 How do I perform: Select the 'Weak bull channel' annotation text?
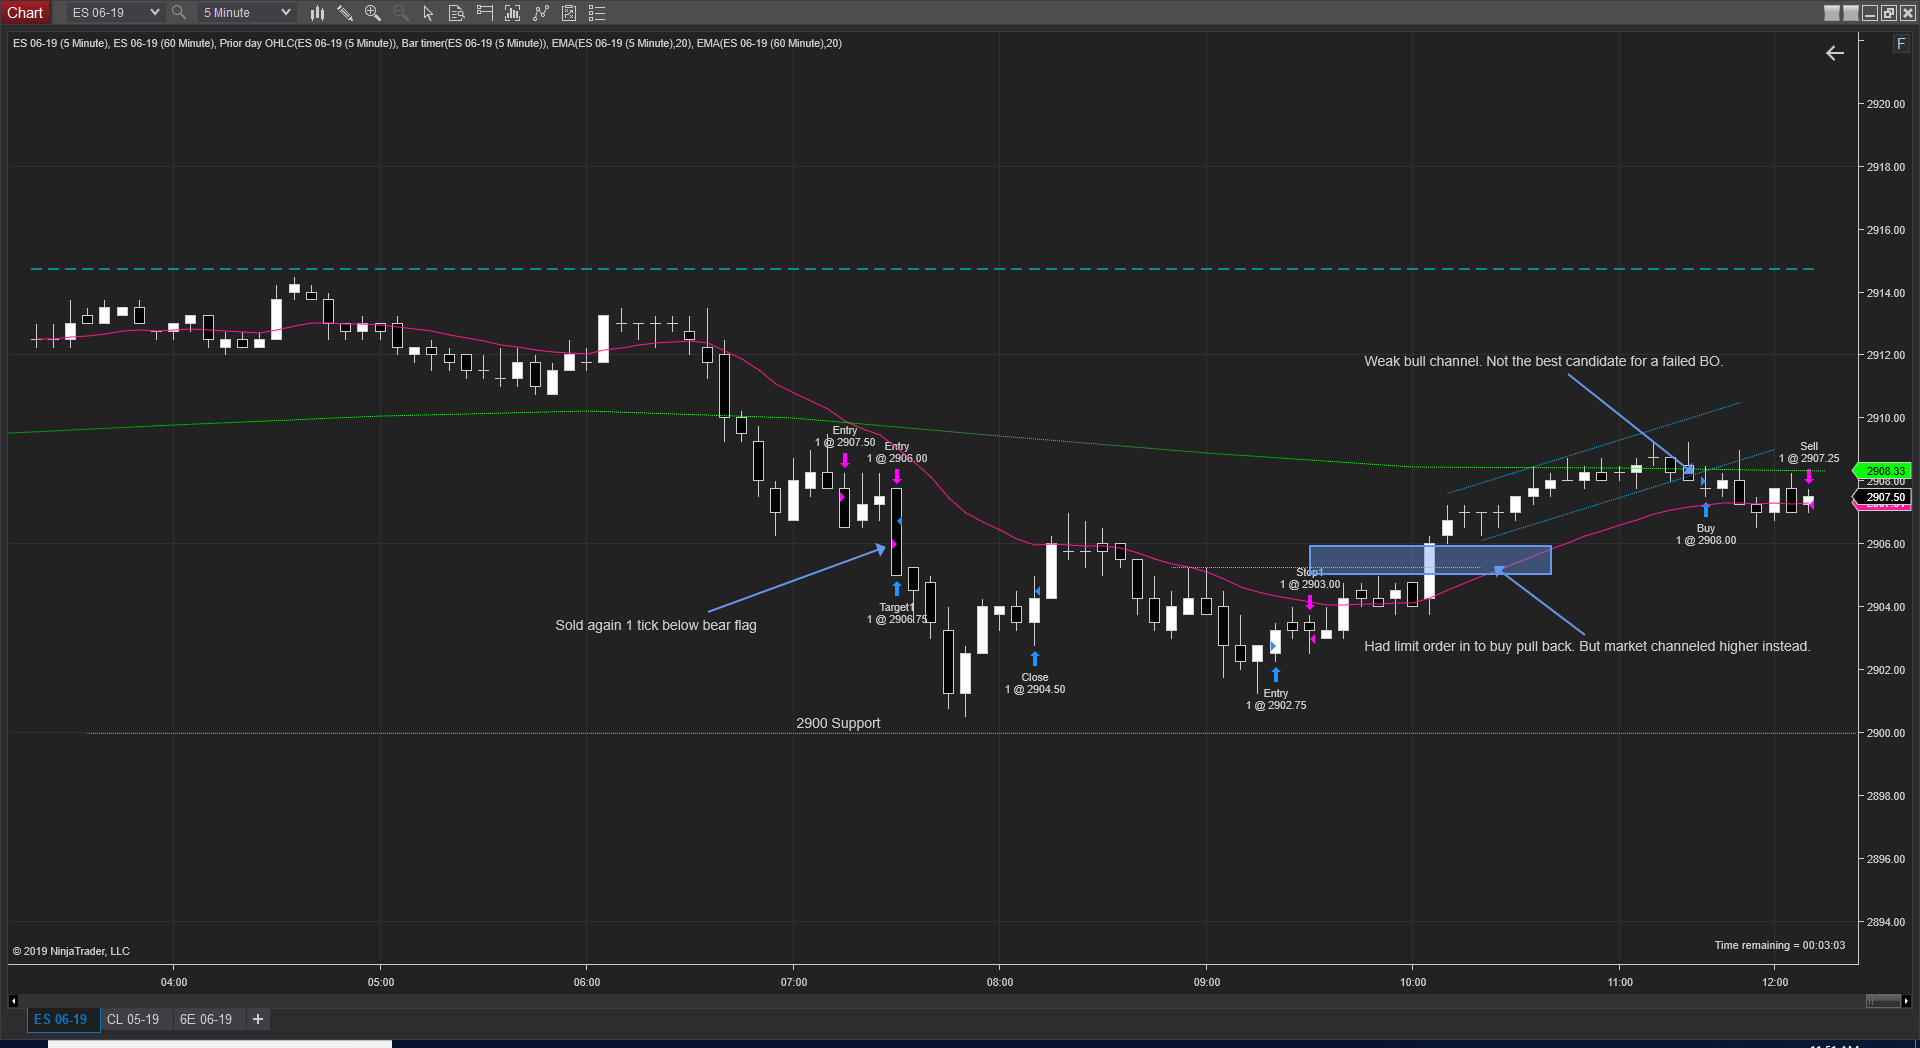pos(1543,361)
